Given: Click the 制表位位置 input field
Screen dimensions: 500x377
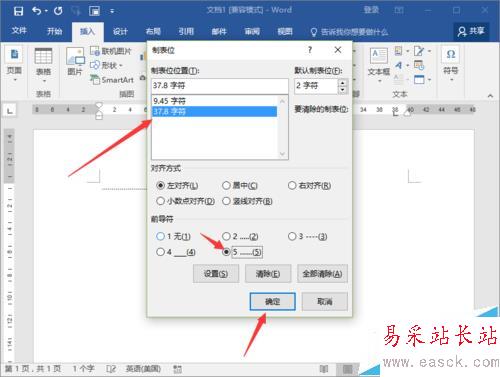Looking at the screenshot, I should click(219, 86).
